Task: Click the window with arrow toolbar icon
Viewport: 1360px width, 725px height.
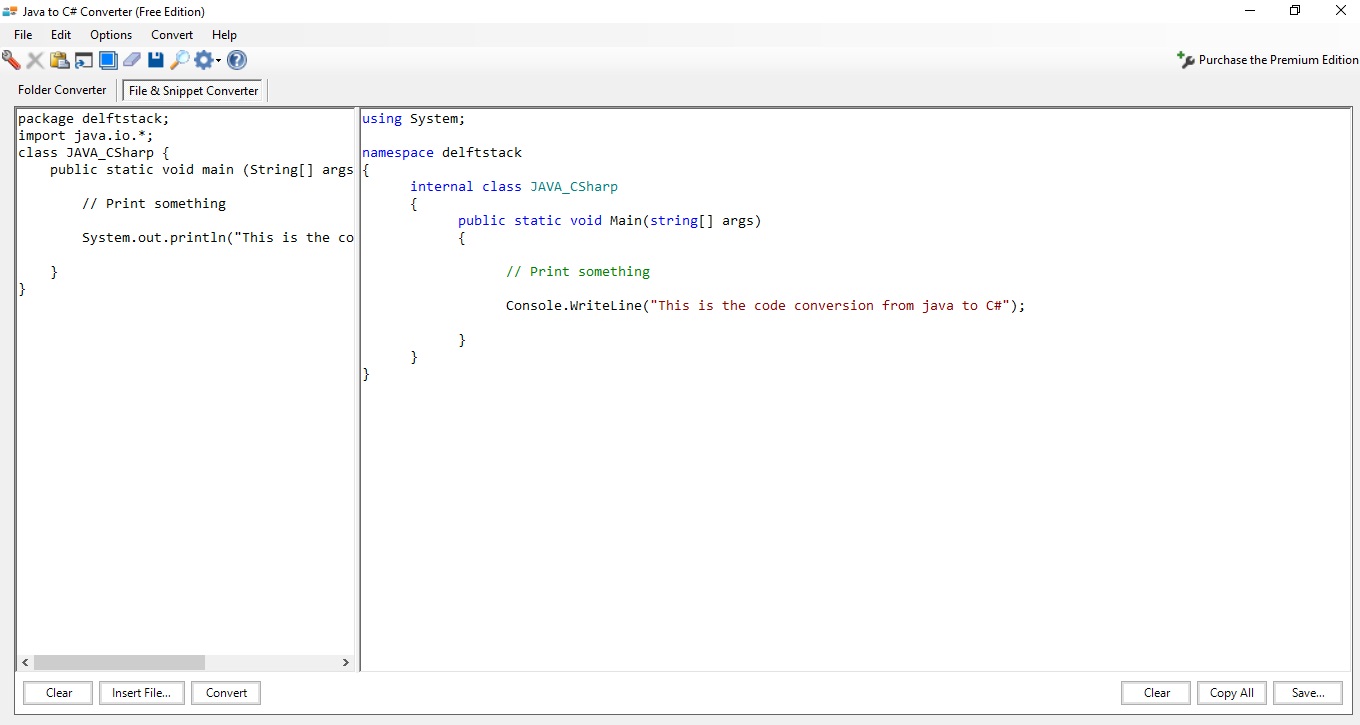Action: coord(84,60)
